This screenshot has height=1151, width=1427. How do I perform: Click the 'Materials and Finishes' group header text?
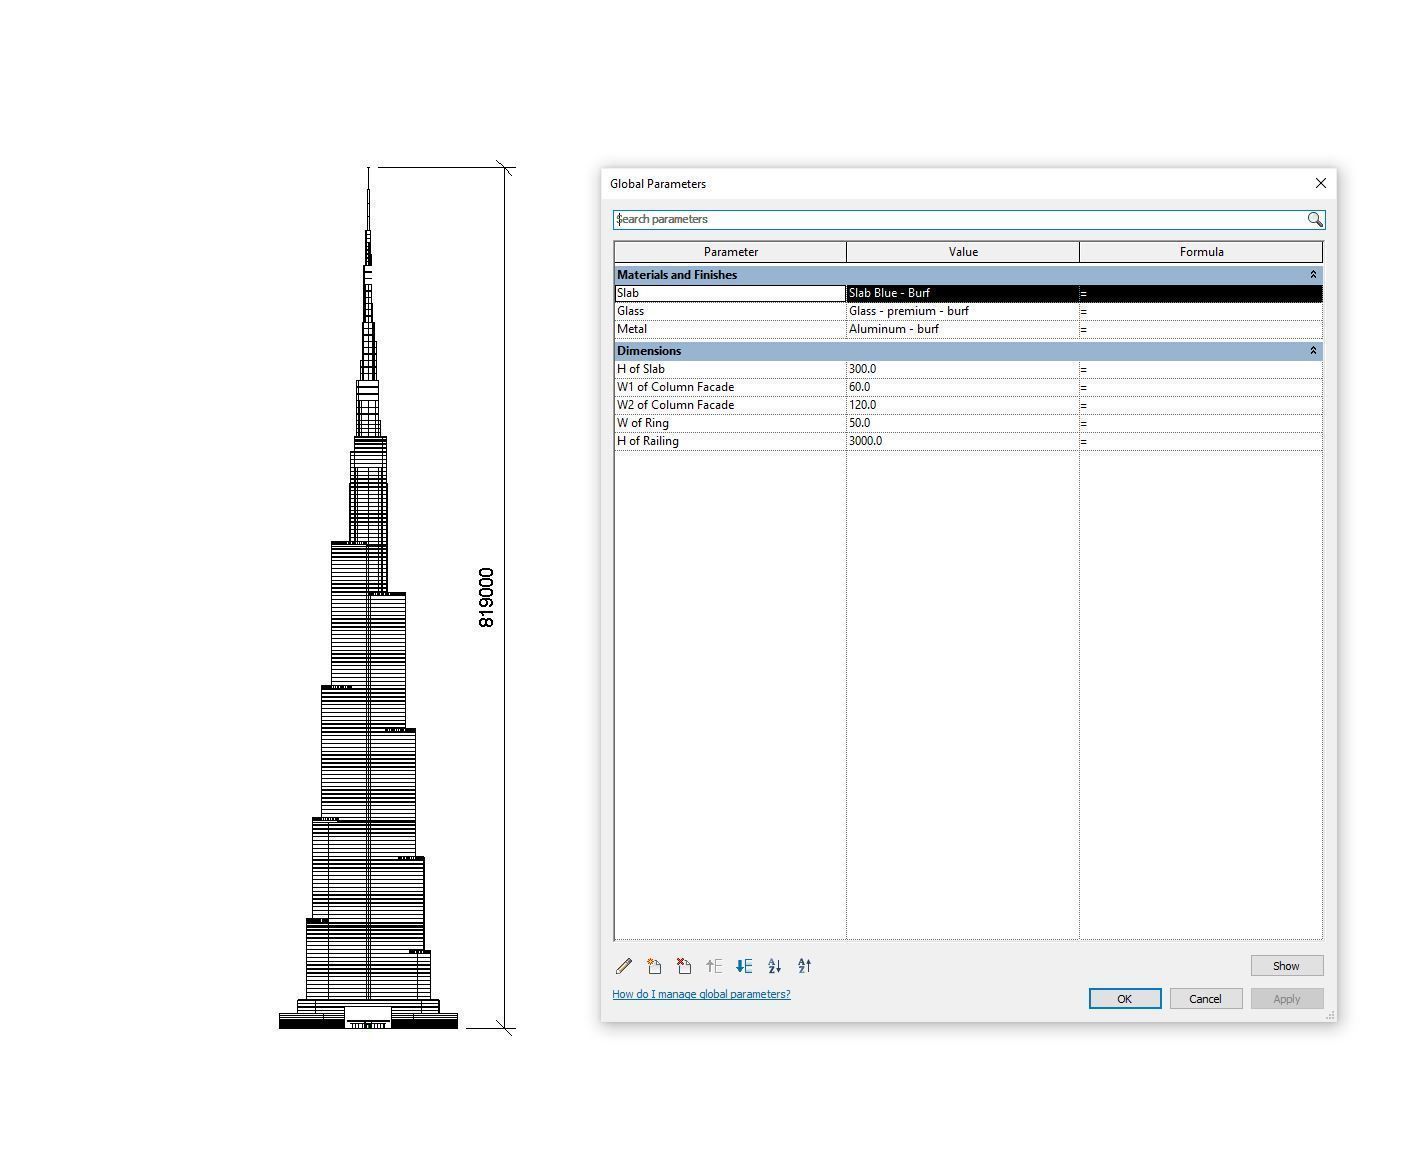click(x=677, y=275)
